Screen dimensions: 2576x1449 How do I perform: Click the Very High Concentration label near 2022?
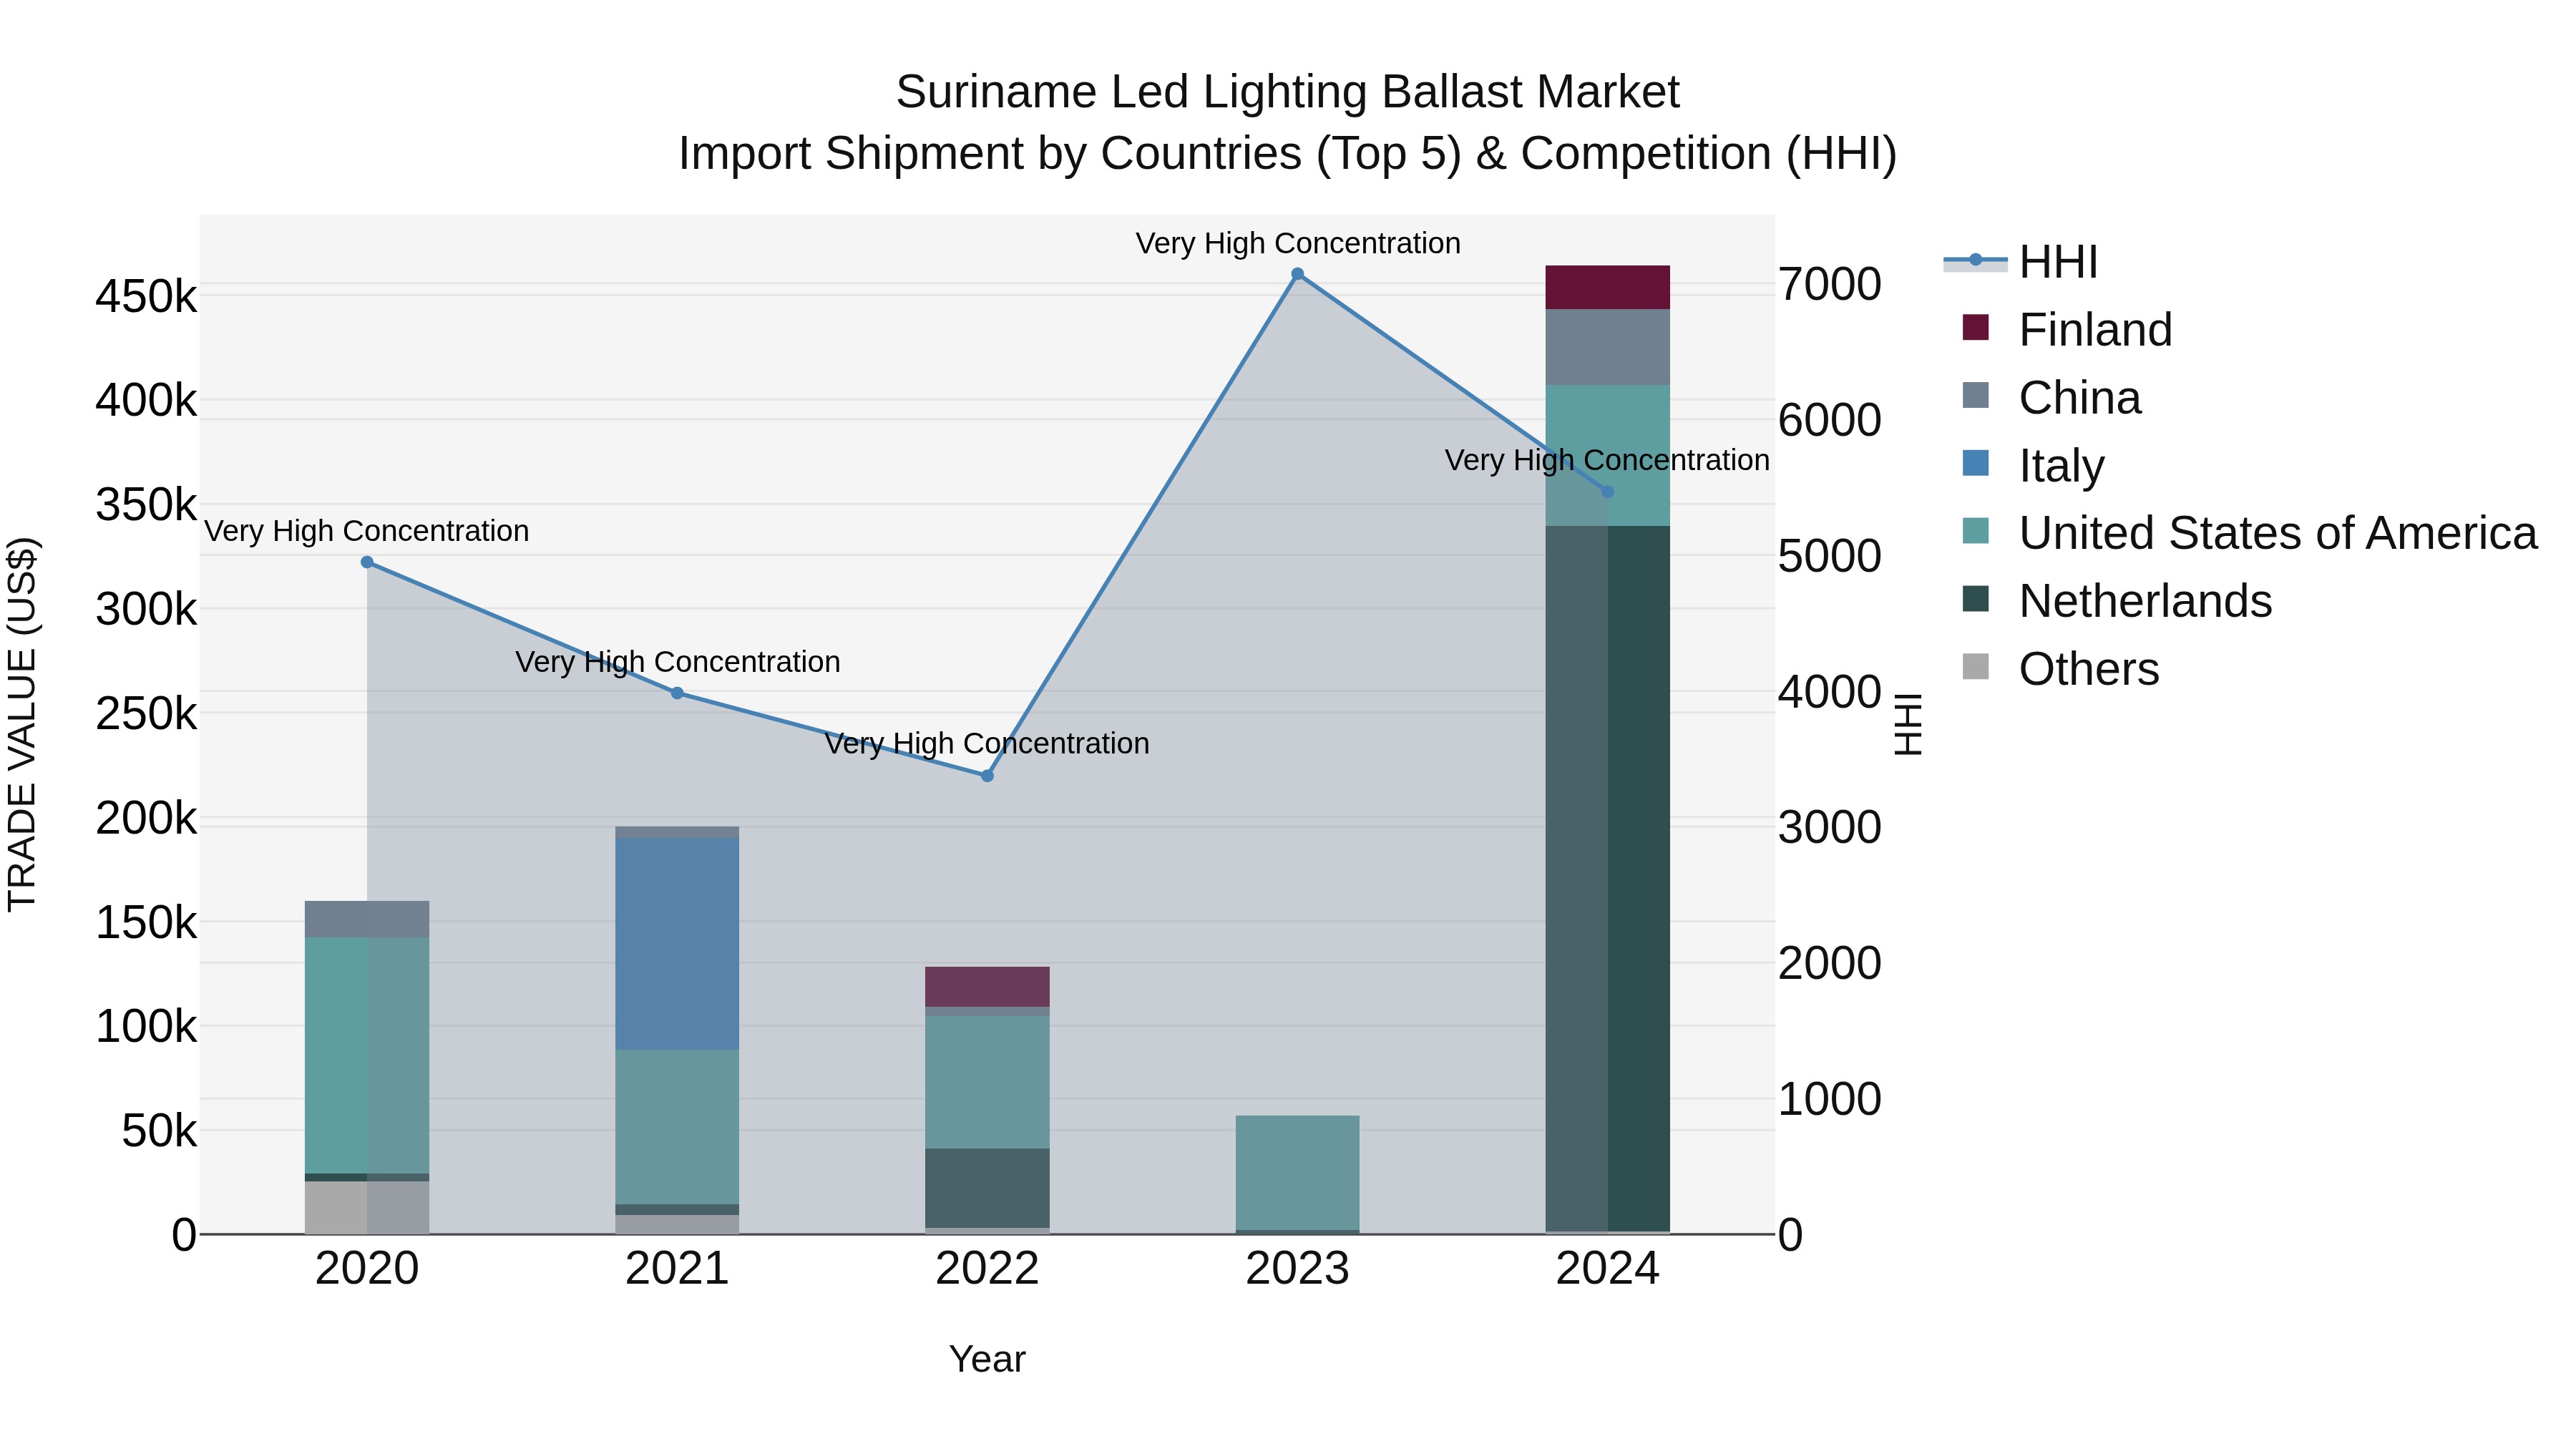coord(987,744)
